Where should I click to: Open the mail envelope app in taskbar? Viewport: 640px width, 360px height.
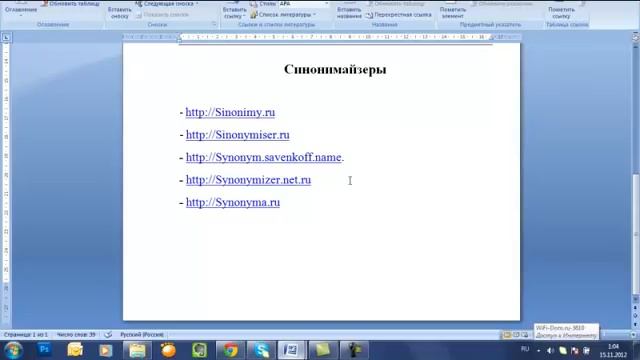click(75, 350)
